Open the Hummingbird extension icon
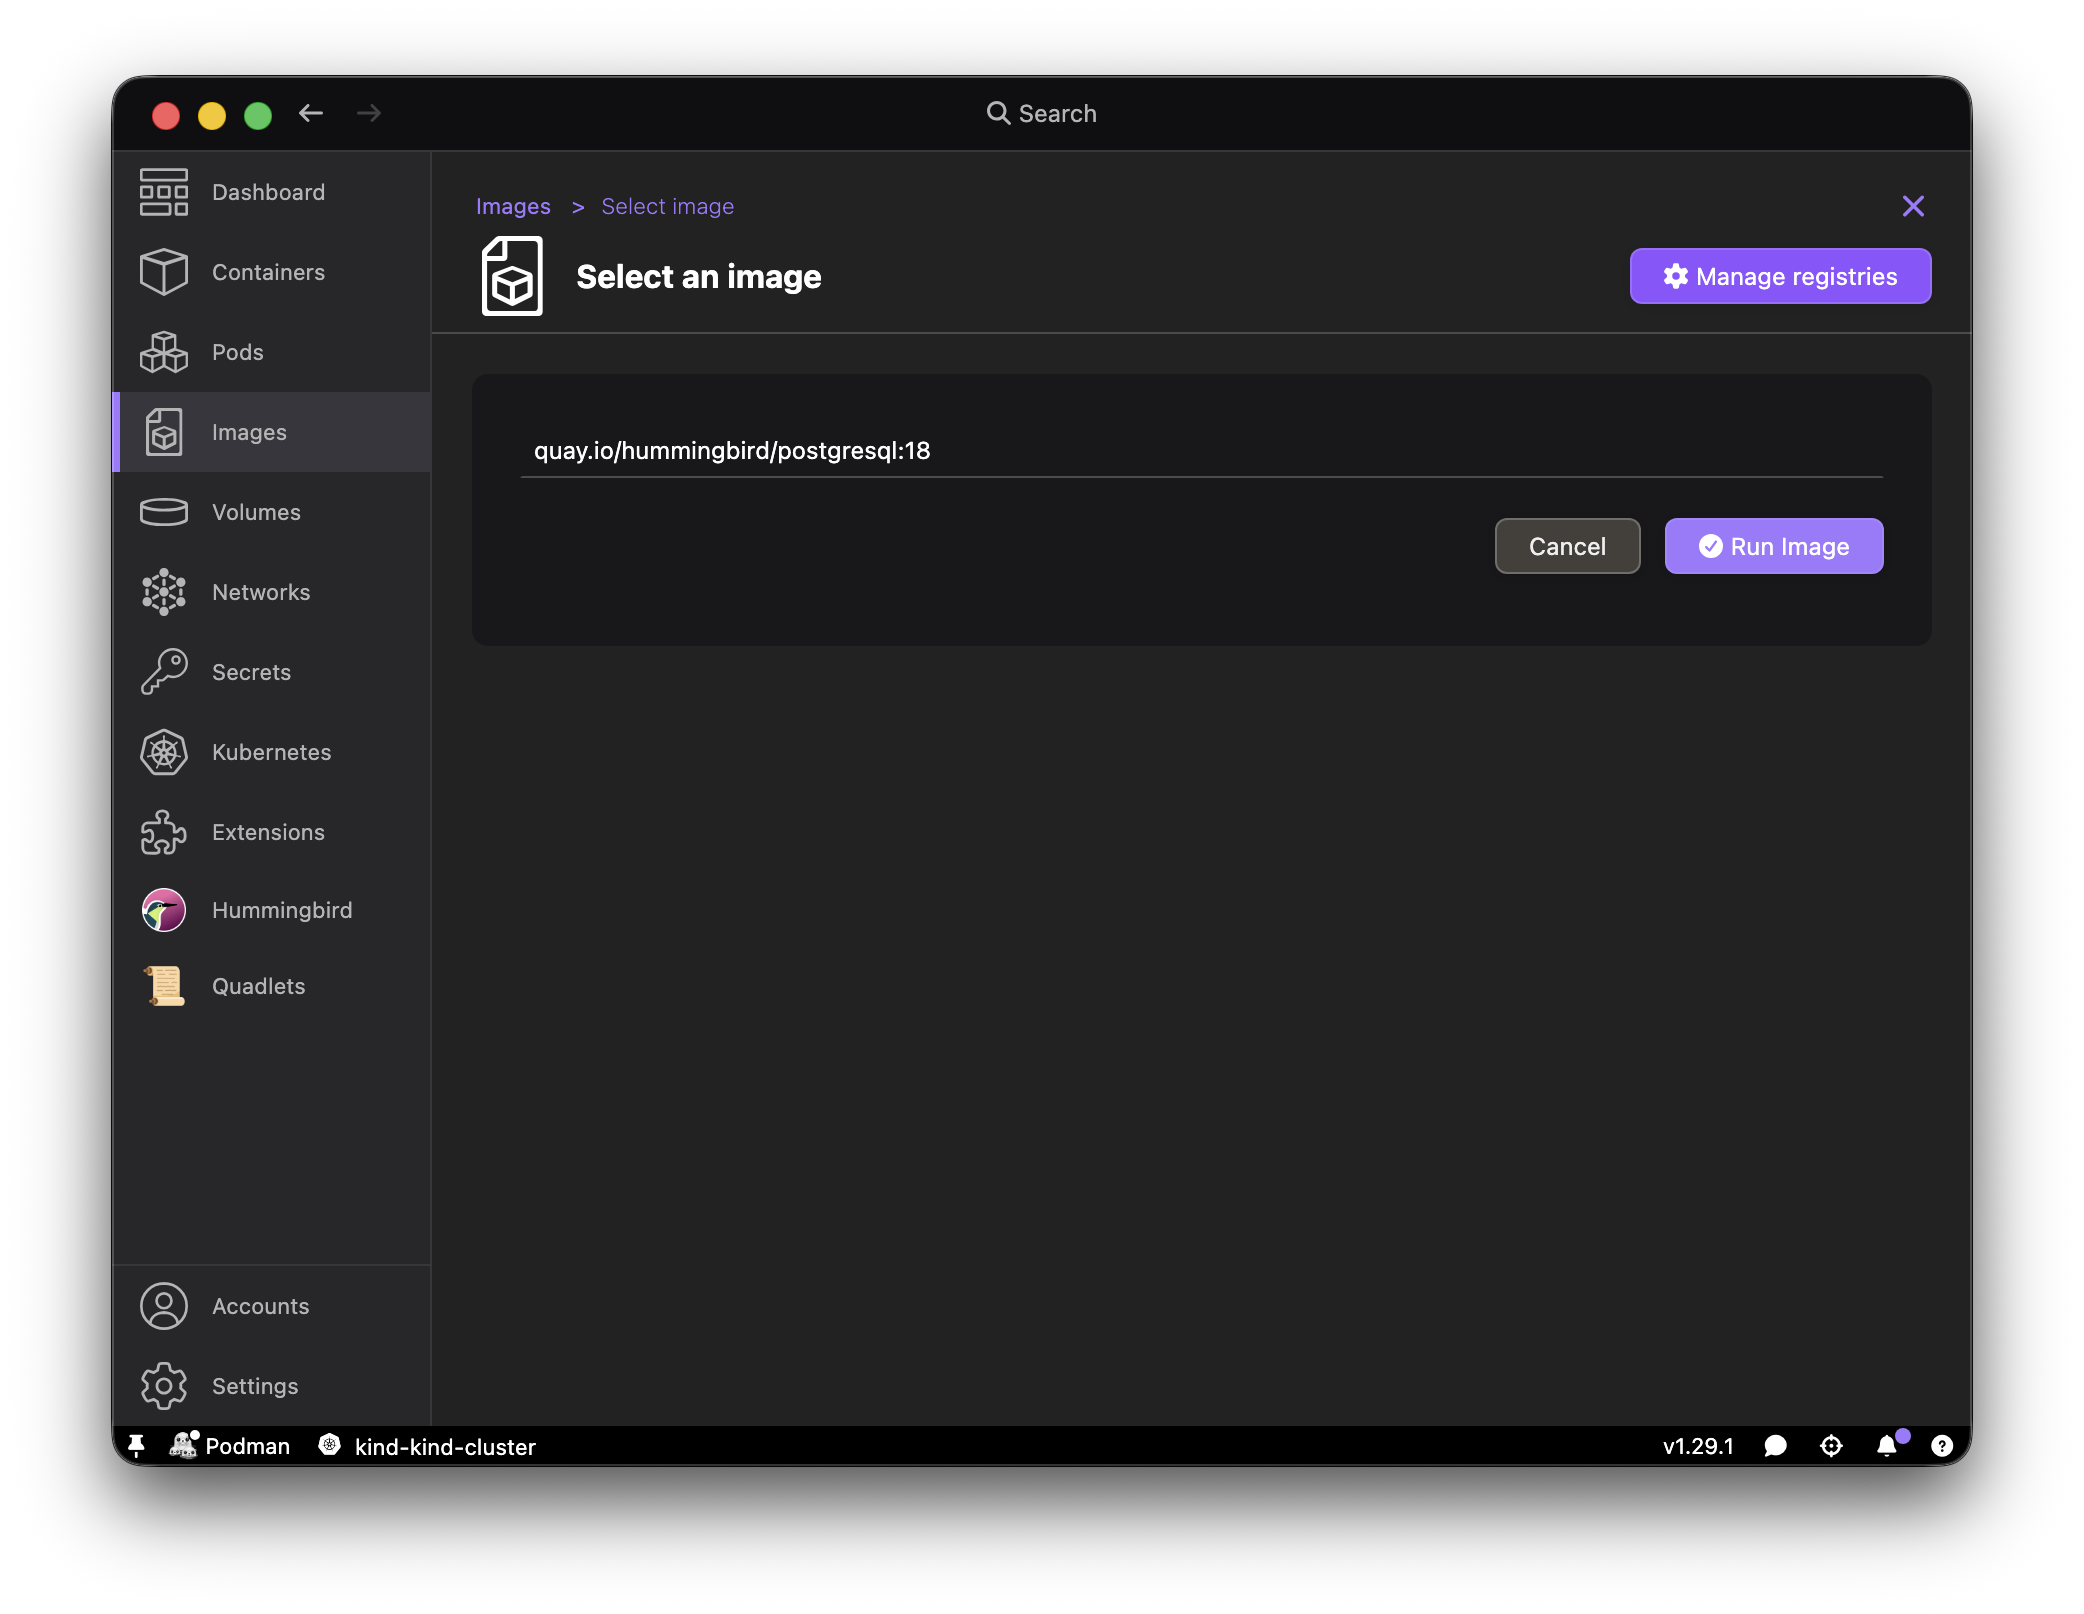The image size is (2084, 1614). coord(164,910)
